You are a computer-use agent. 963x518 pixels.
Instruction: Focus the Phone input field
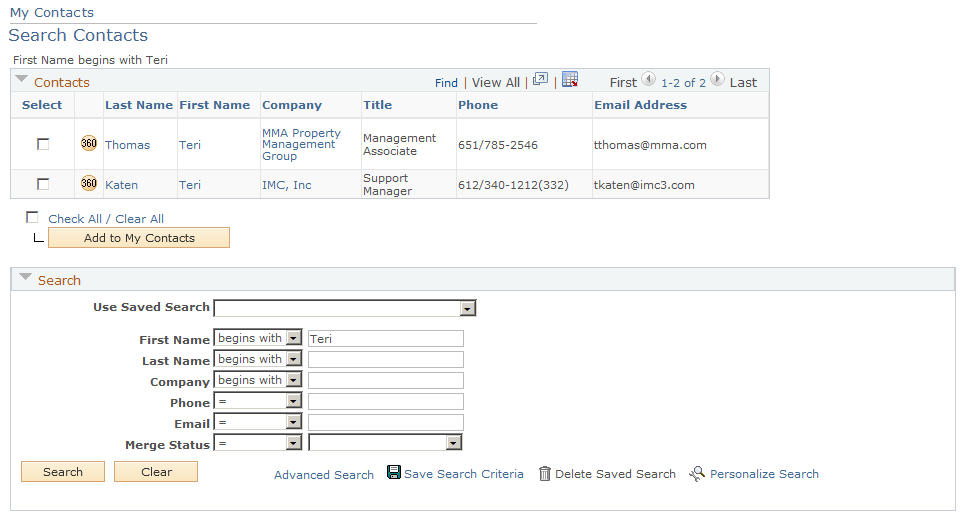coord(386,402)
